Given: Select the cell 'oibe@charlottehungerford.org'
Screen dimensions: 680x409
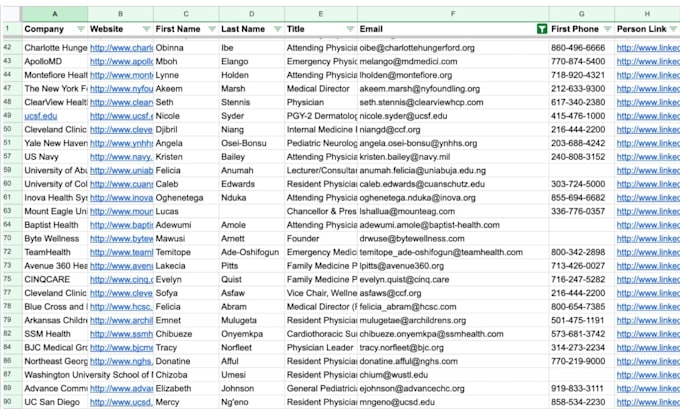Looking at the screenshot, I should (x=453, y=48).
